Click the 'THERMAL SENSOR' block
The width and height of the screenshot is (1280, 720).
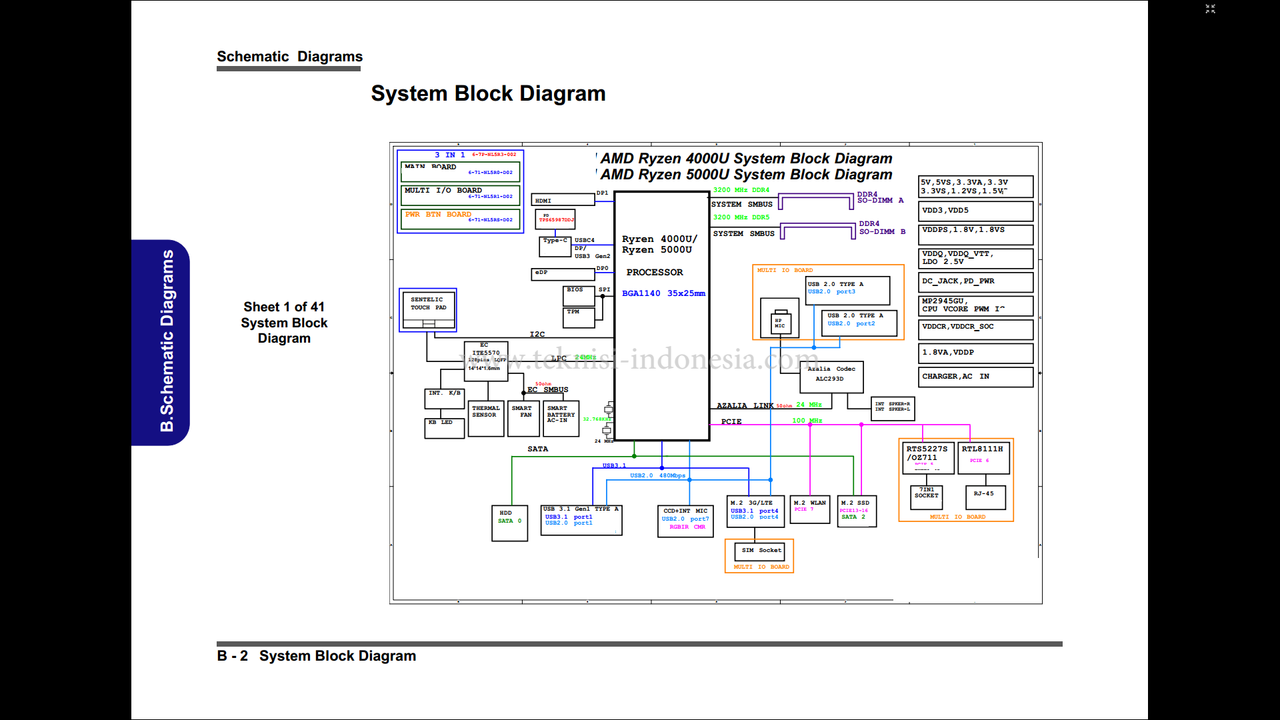pyautogui.click(x=486, y=418)
